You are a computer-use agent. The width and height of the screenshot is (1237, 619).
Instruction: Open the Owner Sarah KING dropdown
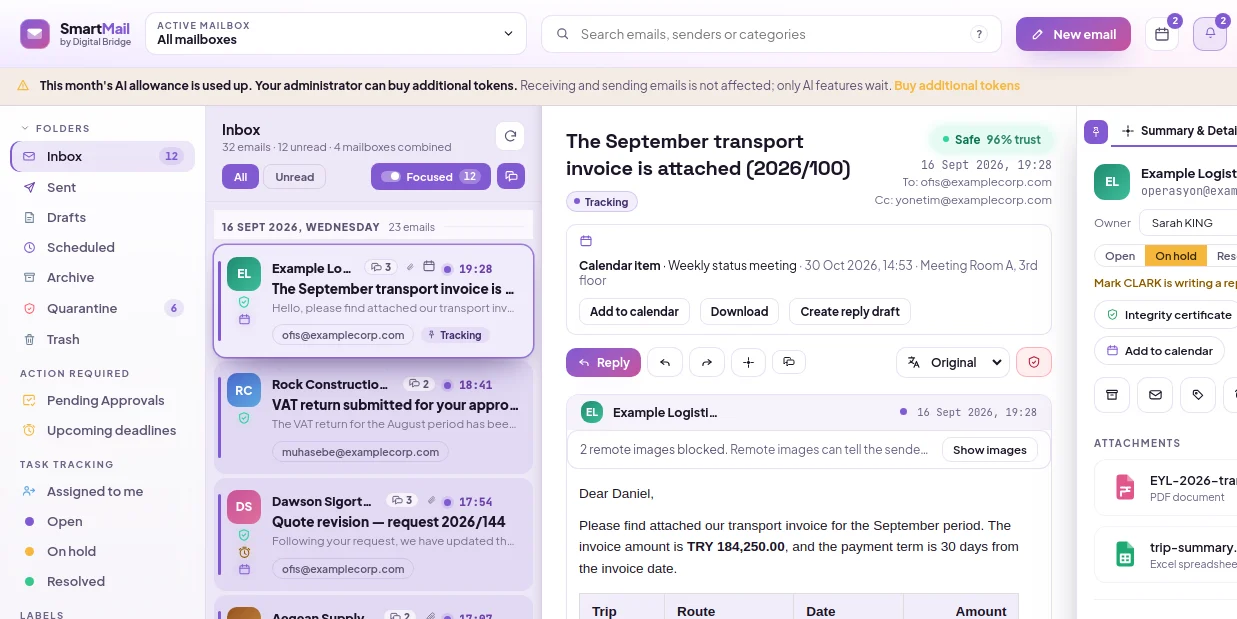(x=1190, y=223)
